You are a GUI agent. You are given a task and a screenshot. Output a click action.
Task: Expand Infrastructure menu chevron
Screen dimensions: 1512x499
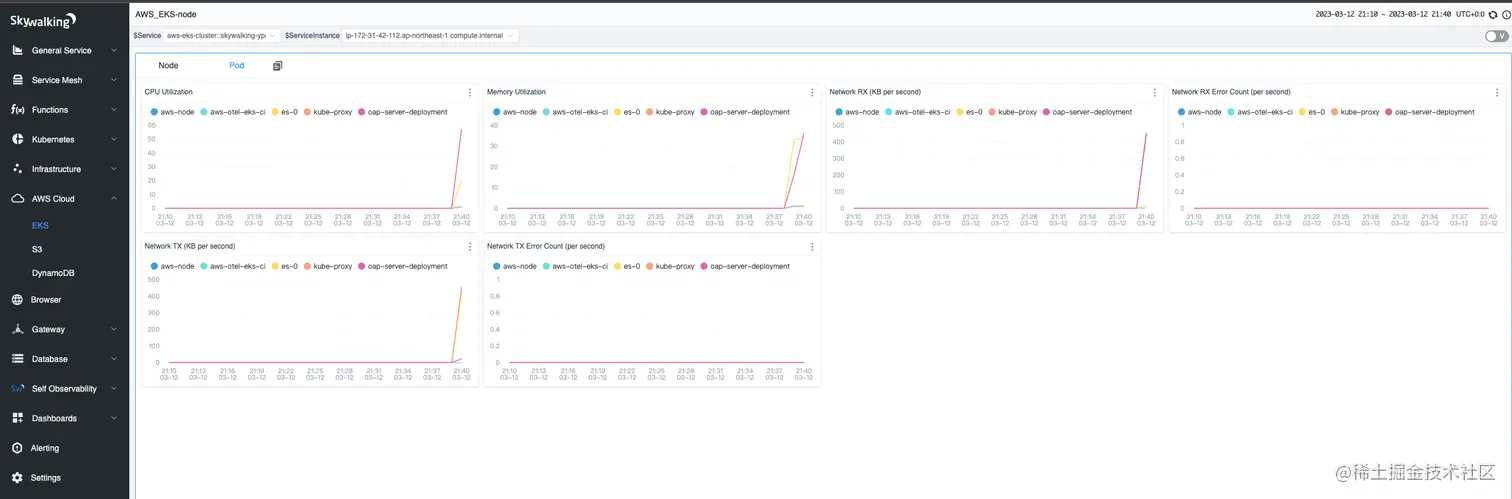point(114,169)
